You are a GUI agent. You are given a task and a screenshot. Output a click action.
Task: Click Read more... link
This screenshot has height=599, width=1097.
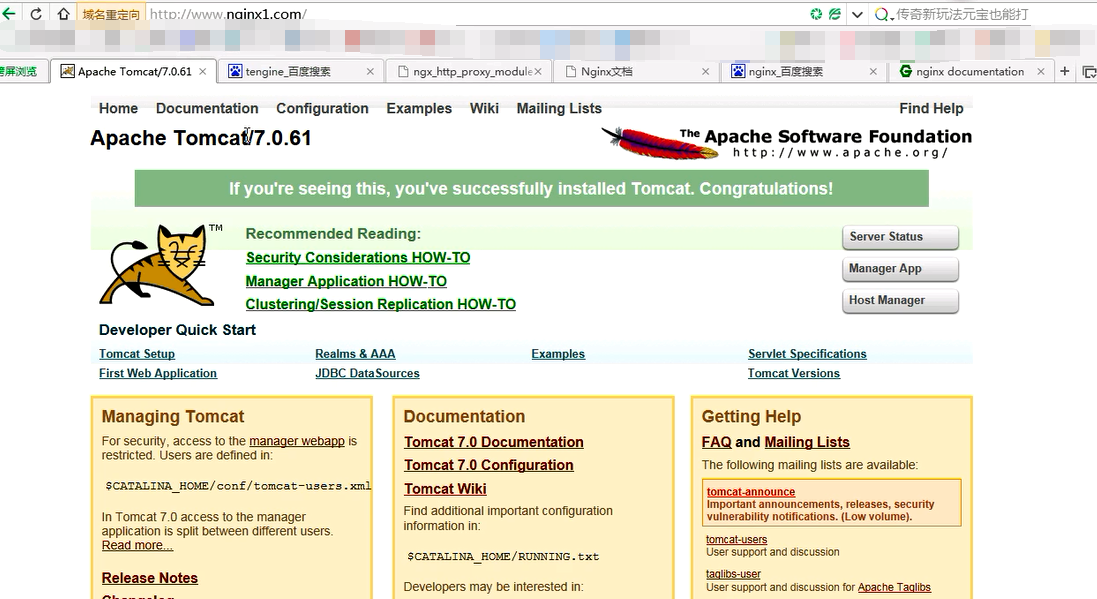[x=137, y=545]
